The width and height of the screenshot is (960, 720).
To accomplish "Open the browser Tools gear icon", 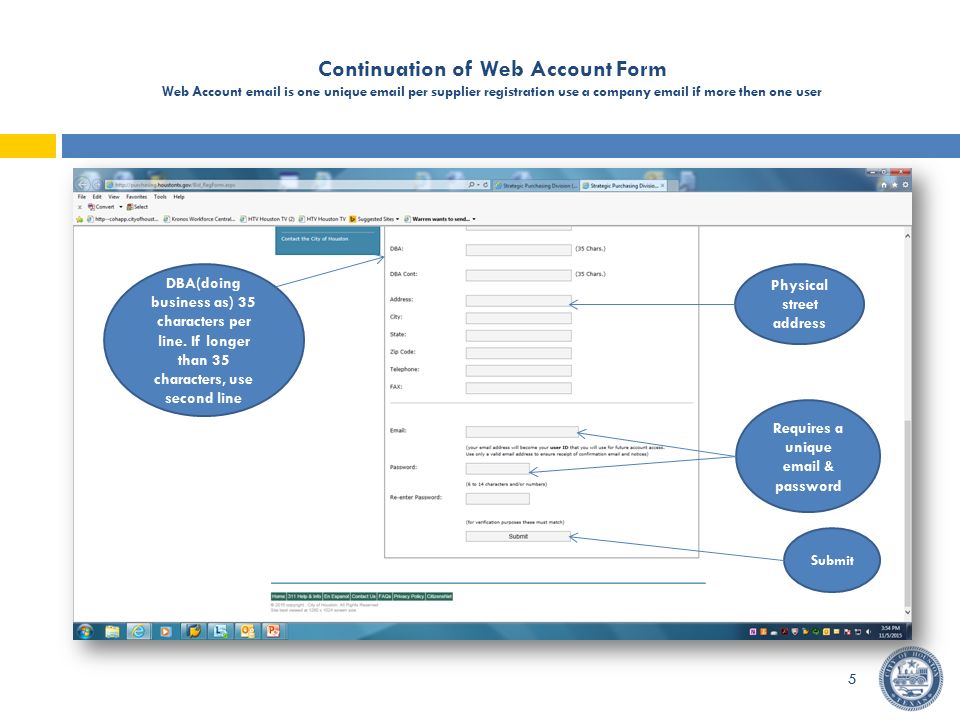I will [905, 185].
